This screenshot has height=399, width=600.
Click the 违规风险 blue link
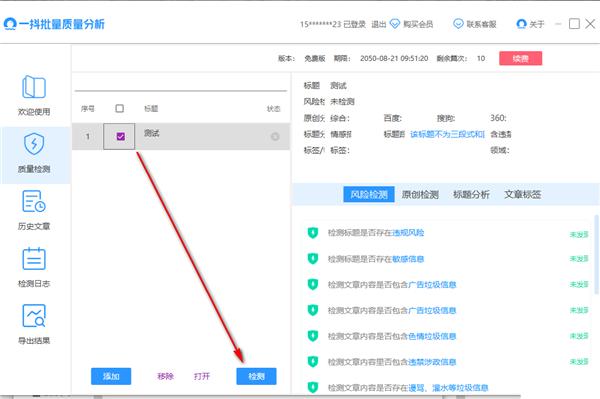point(408,233)
